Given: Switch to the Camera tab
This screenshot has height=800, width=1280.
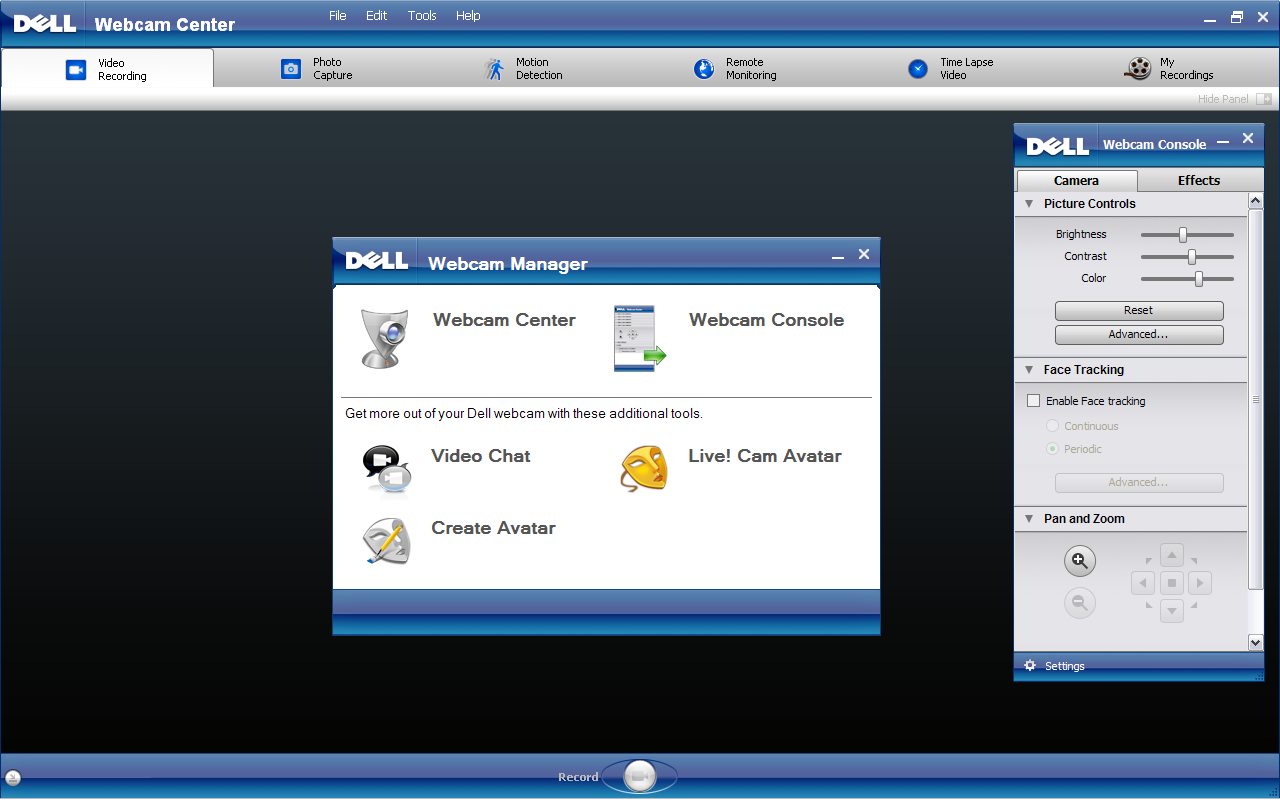Looking at the screenshot, I should point(1077,181).
